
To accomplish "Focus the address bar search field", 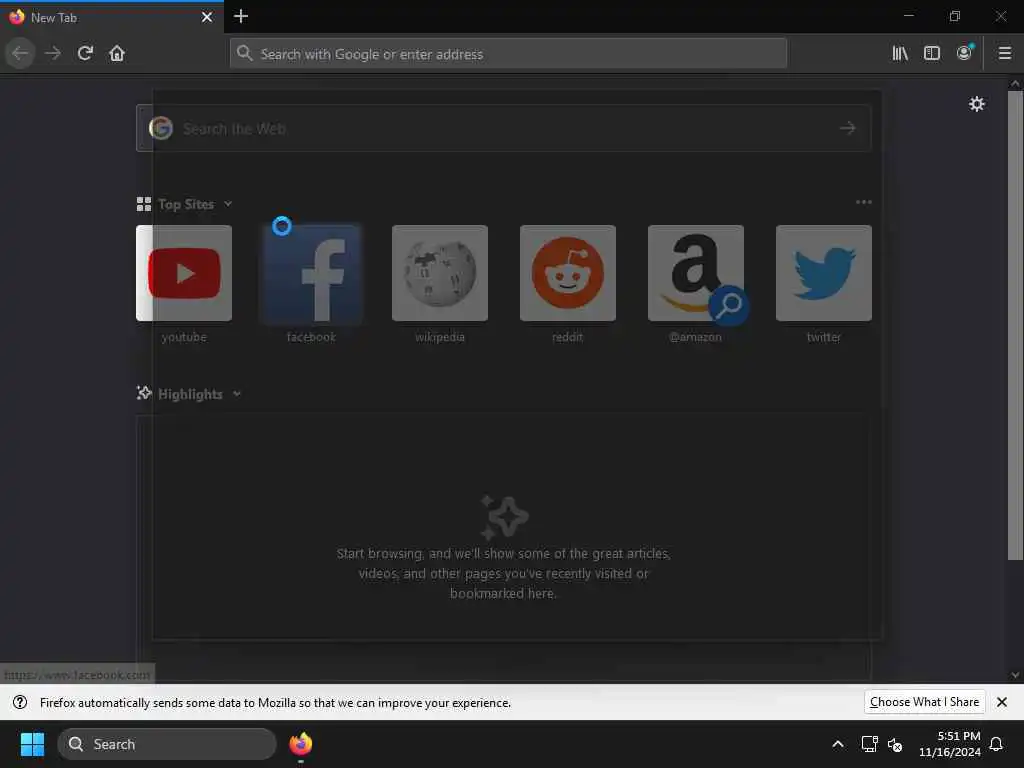I will 509,54.
